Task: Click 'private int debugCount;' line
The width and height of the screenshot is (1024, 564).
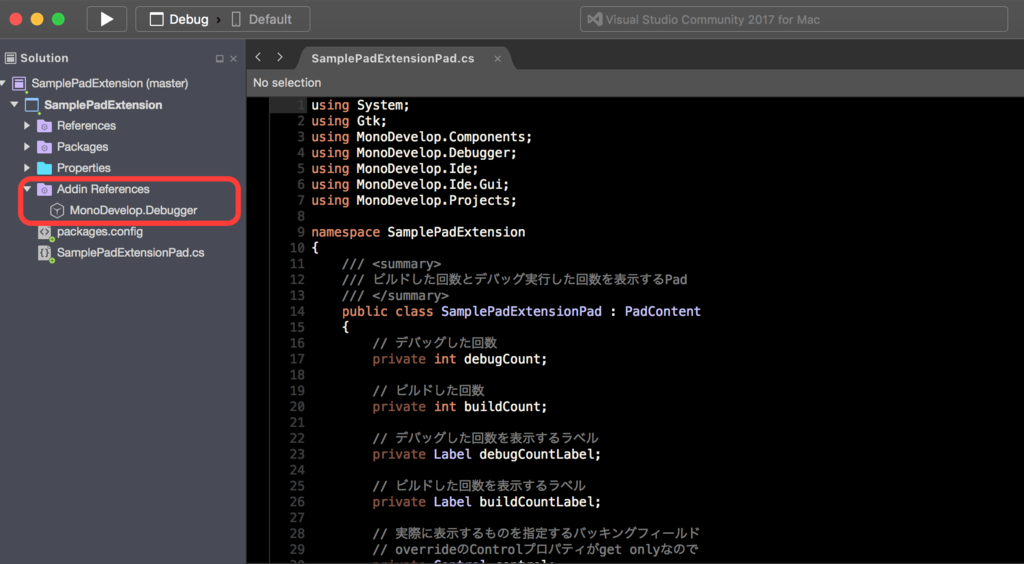Action: [x=460, y=359]
